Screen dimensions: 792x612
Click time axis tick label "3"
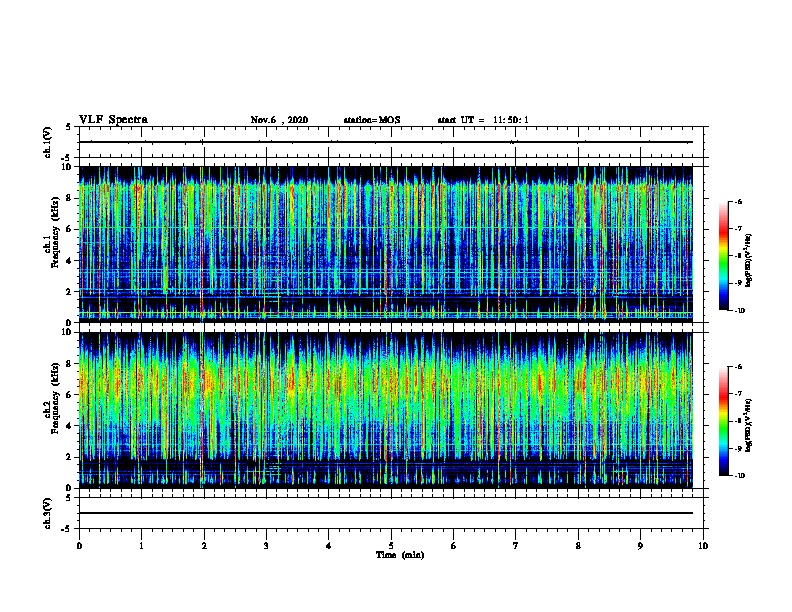(266, 546)
